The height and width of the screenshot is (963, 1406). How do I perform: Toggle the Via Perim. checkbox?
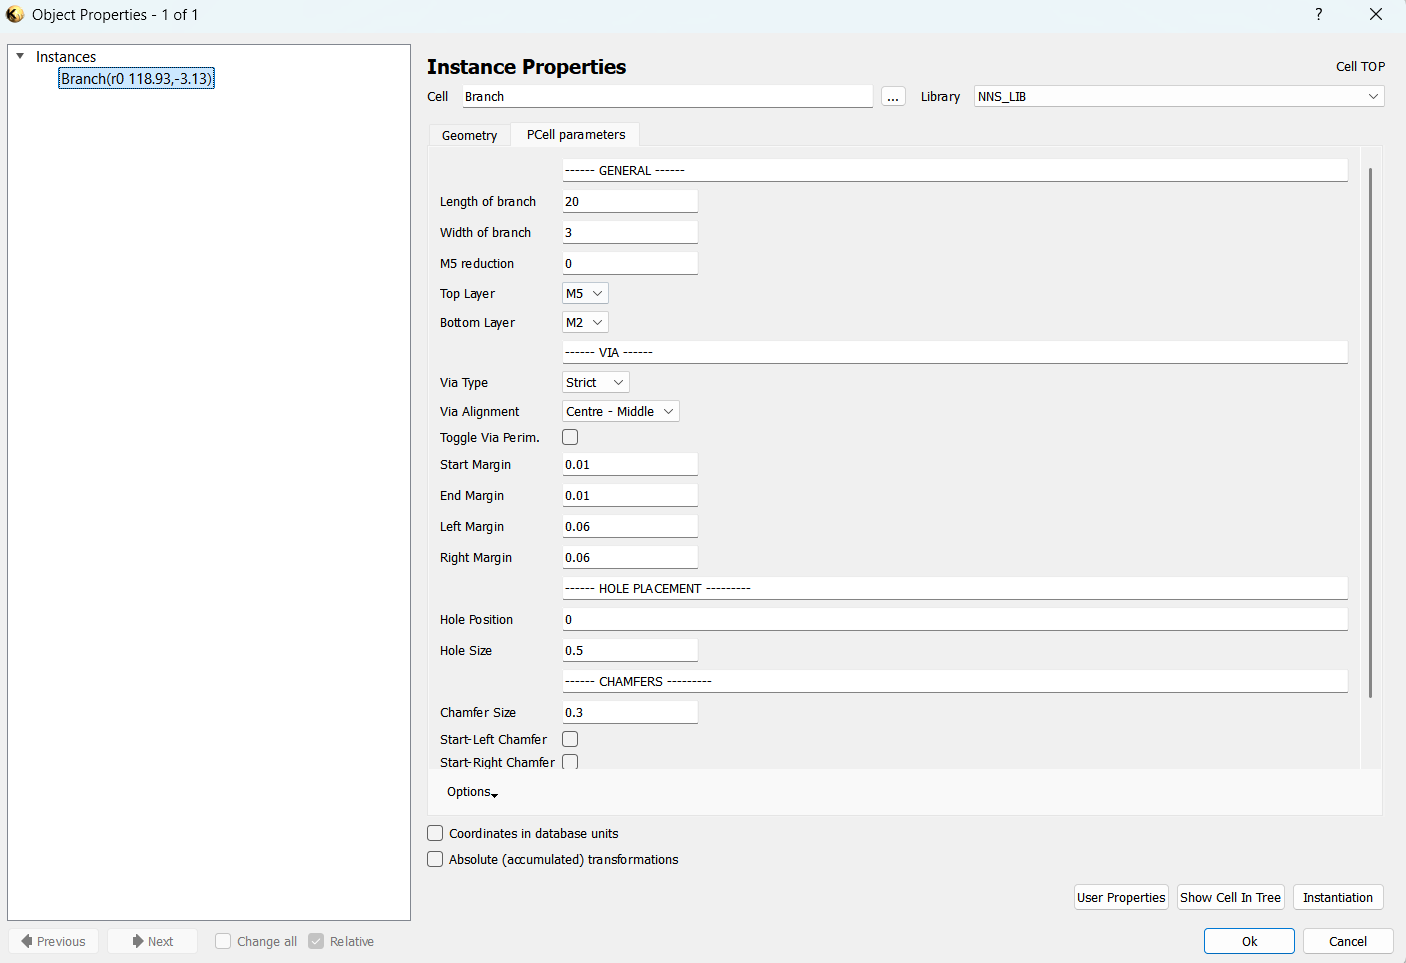pyautogui.click(x=570, y=437)
